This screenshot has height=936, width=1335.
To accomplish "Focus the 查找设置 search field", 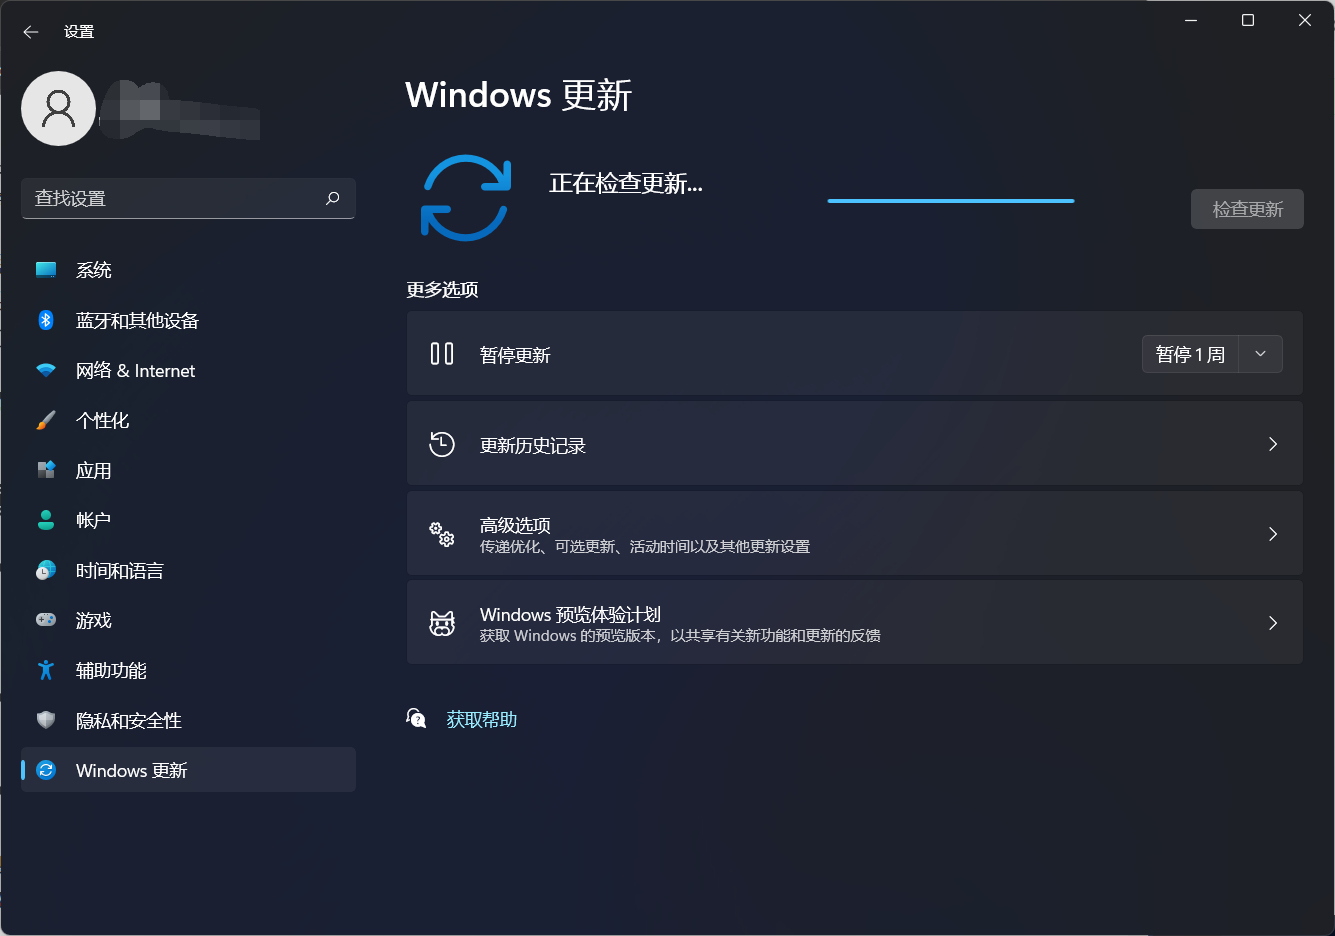I will pos(188,198).
